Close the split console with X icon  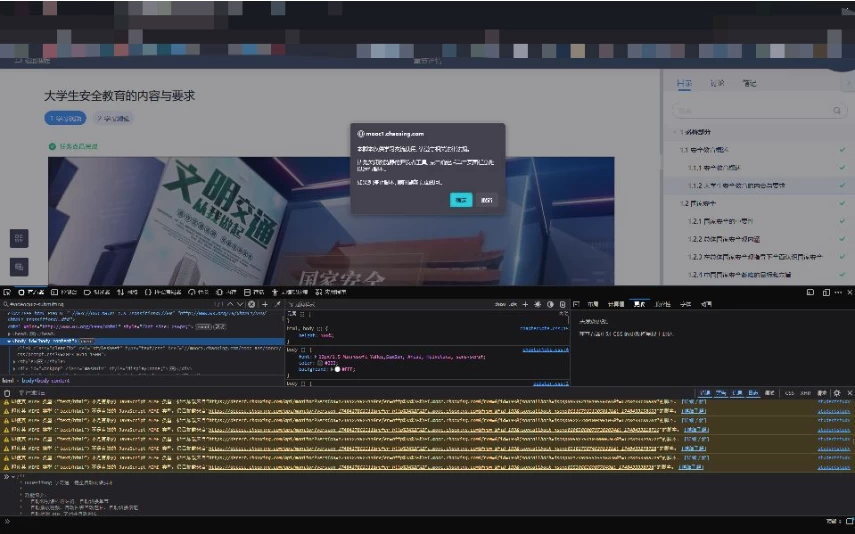[849, 393]
